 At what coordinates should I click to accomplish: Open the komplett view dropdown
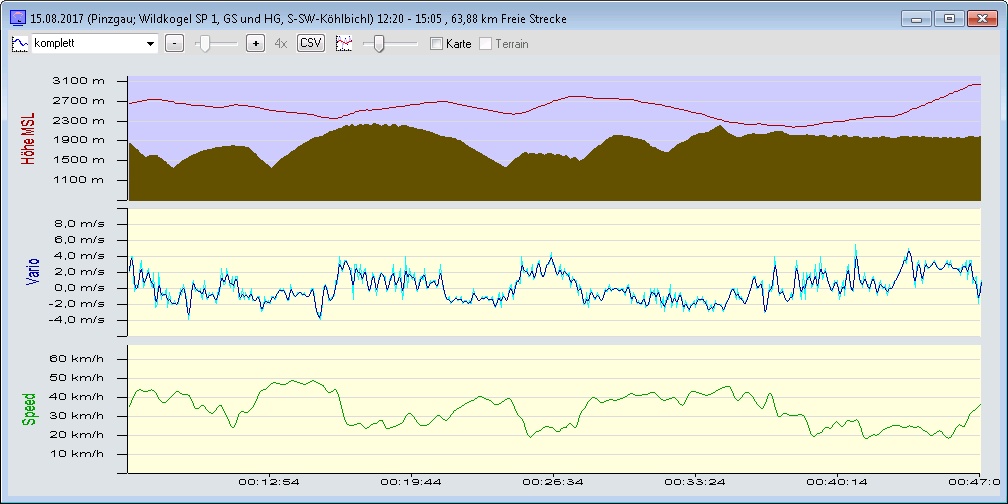[x=151, y=44]
